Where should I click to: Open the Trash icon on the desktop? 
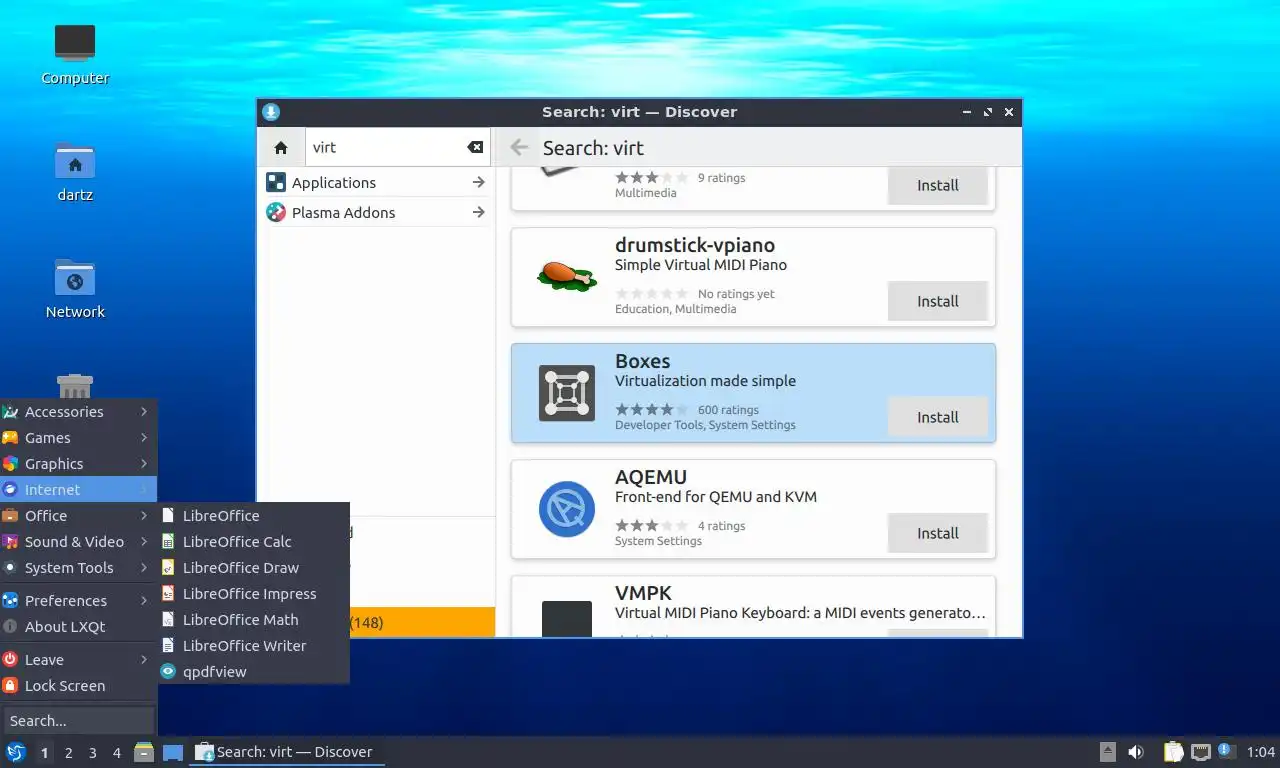point(75,386)
